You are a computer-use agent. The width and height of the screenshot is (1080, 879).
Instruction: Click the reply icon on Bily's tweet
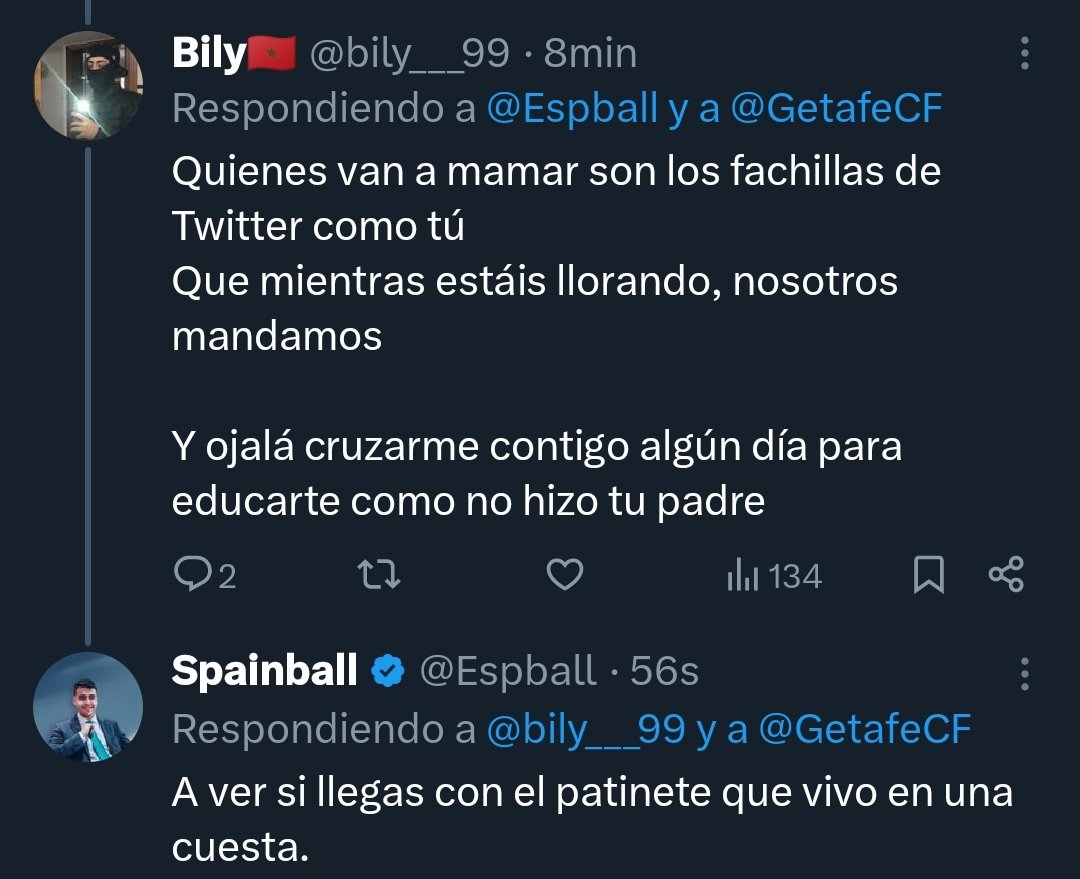[190, 575]
